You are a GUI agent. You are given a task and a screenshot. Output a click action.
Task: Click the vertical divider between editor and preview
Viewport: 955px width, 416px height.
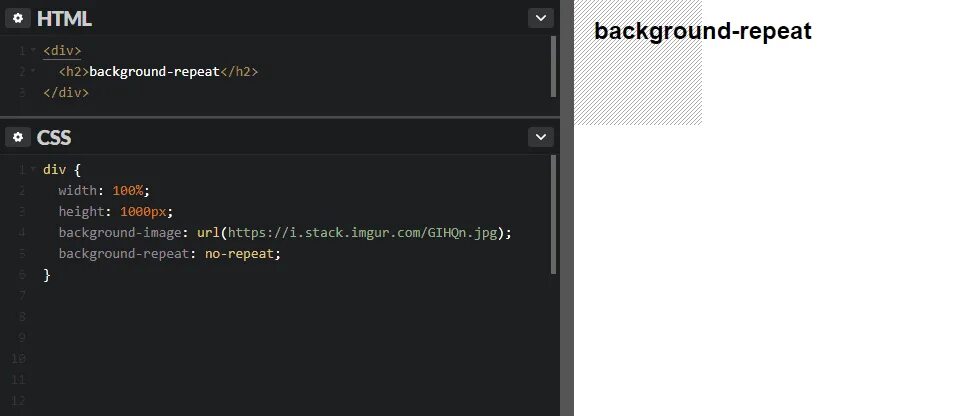[566, 208]
